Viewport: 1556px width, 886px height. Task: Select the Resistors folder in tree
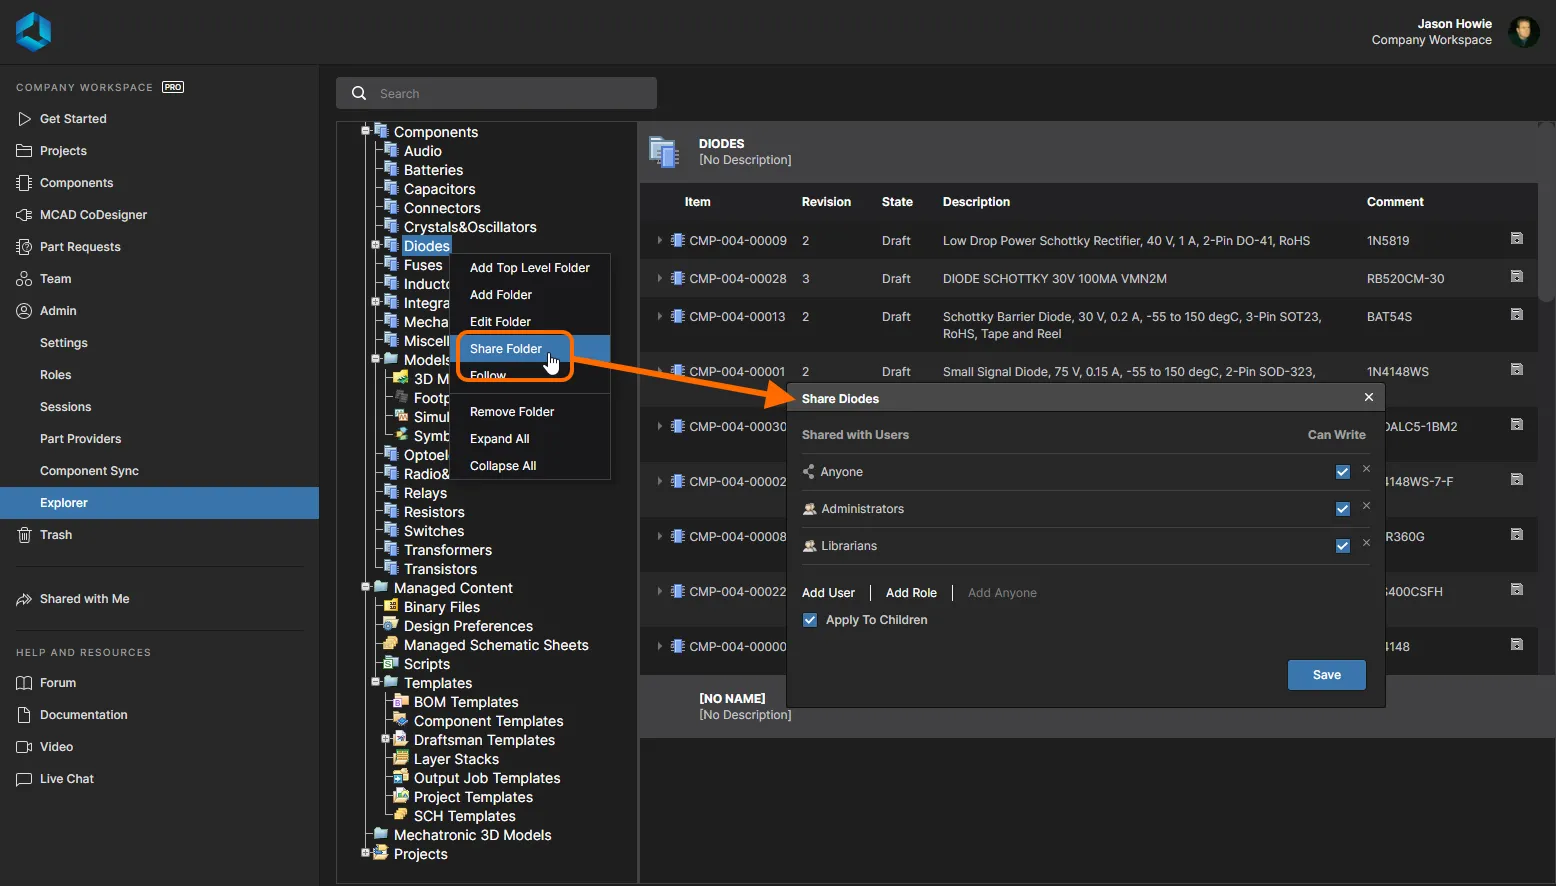coord(434,512)
